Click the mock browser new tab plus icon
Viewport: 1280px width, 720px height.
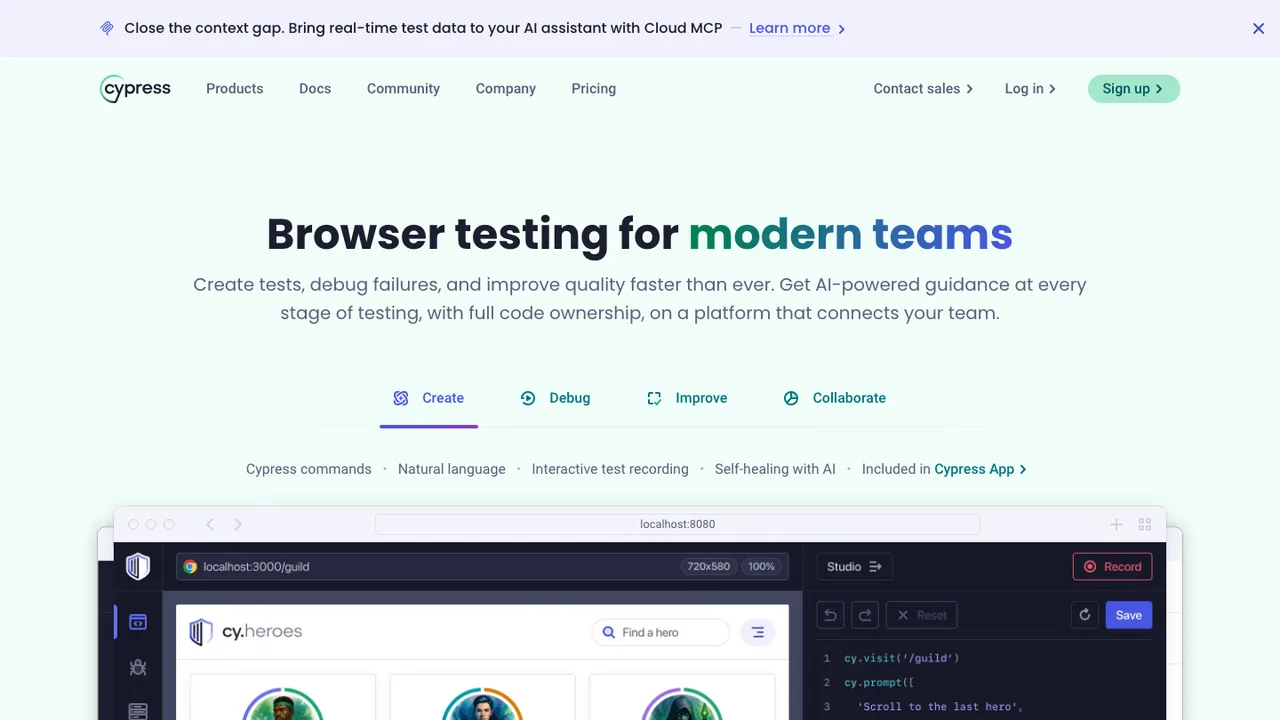[x=1116, y=524]
